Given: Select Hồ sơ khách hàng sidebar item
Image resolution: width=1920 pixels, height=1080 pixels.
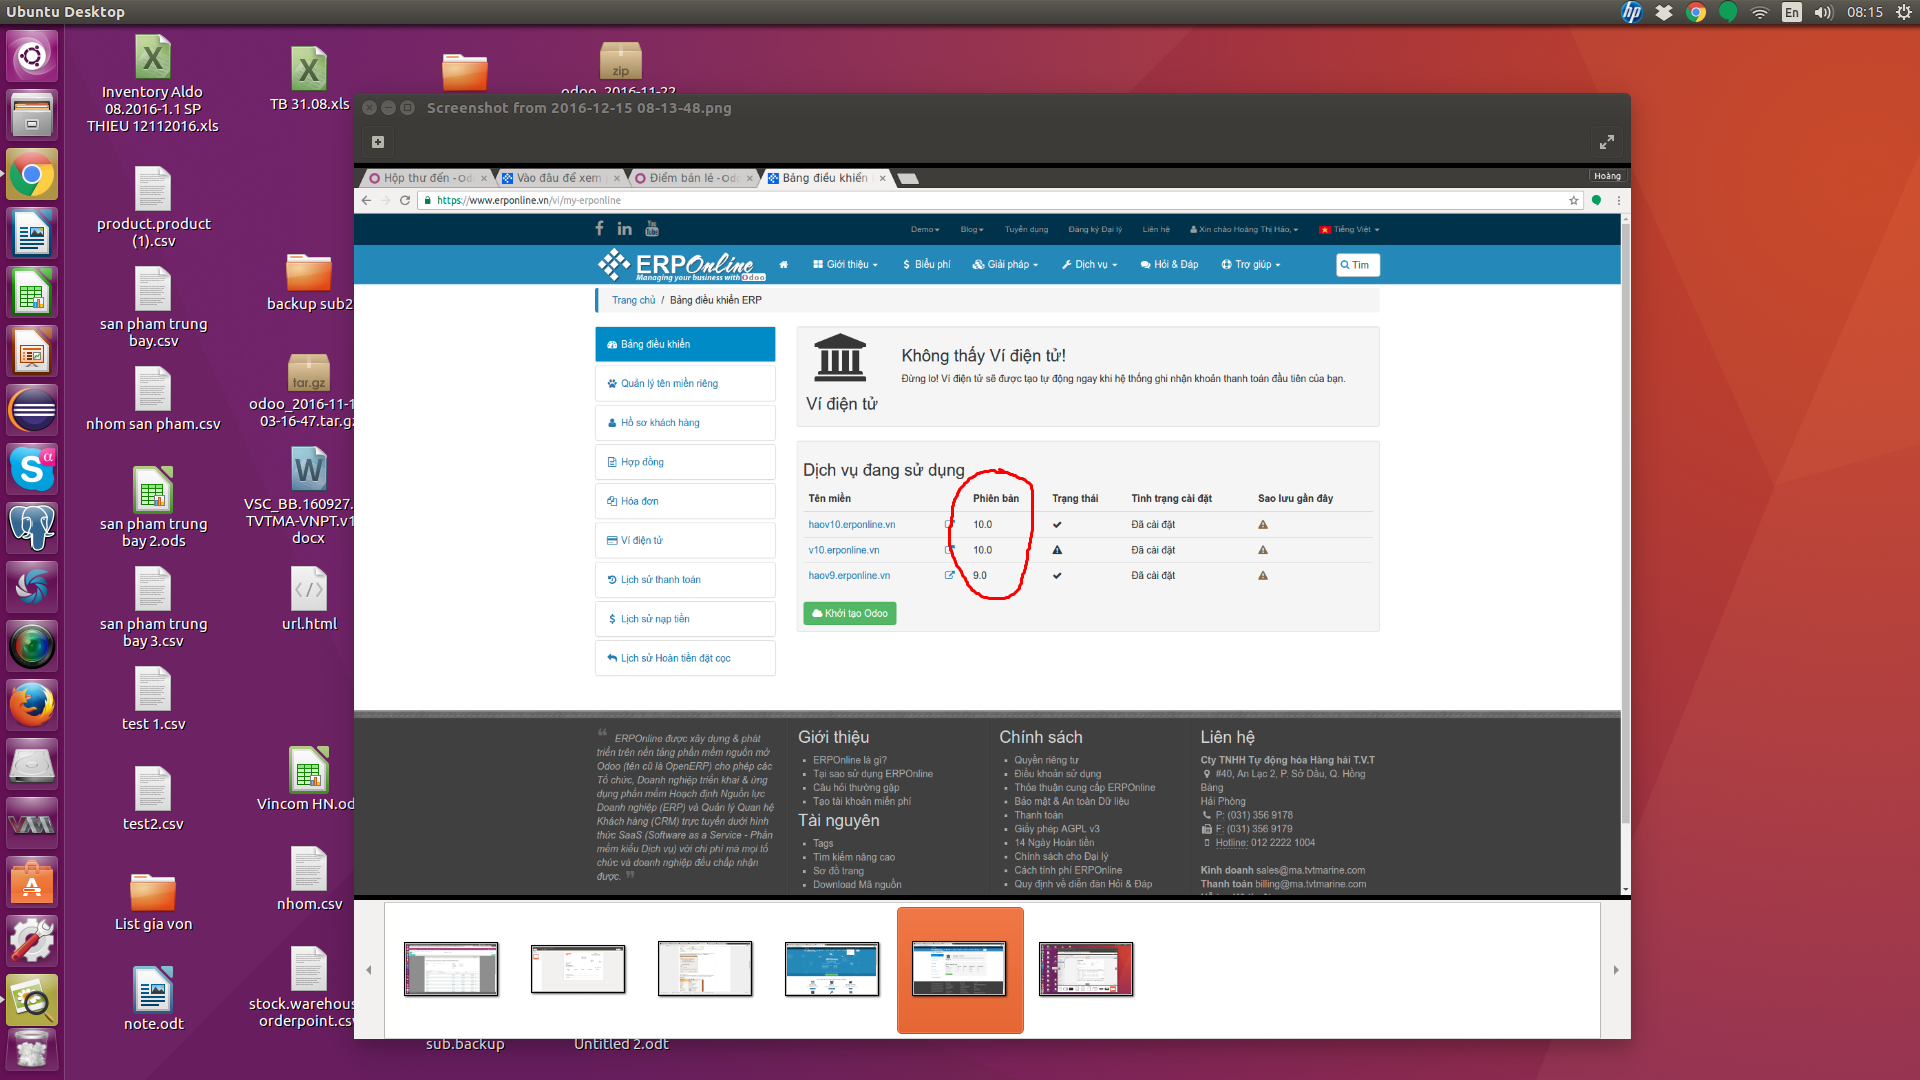Looking at the screenshot, I should tap(685, 423).
